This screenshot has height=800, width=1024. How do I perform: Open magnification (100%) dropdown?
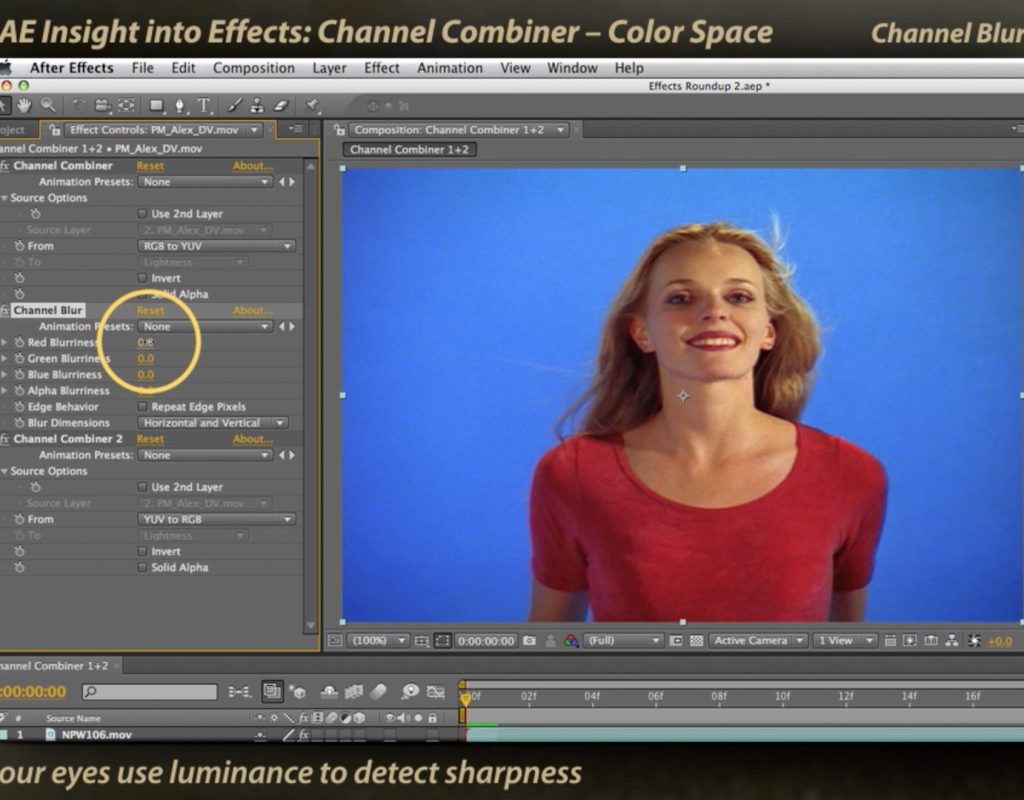click(x=377, y=641)
